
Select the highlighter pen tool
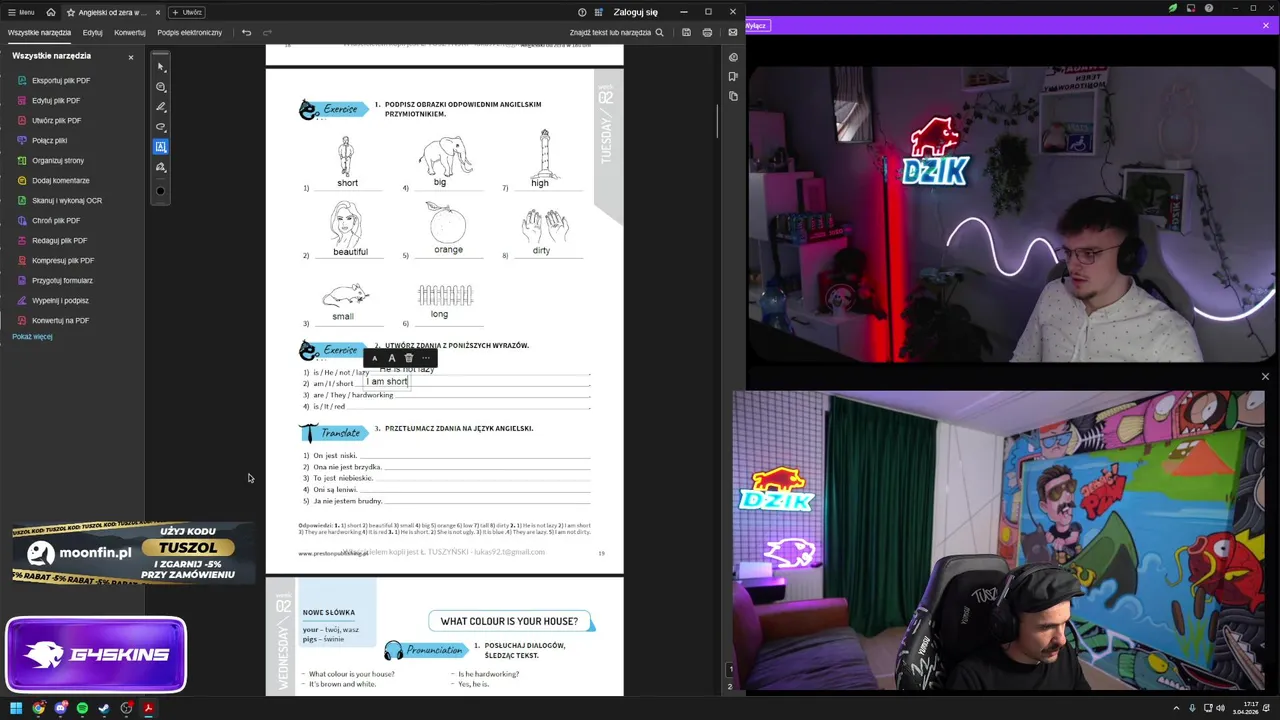point(161,107)
